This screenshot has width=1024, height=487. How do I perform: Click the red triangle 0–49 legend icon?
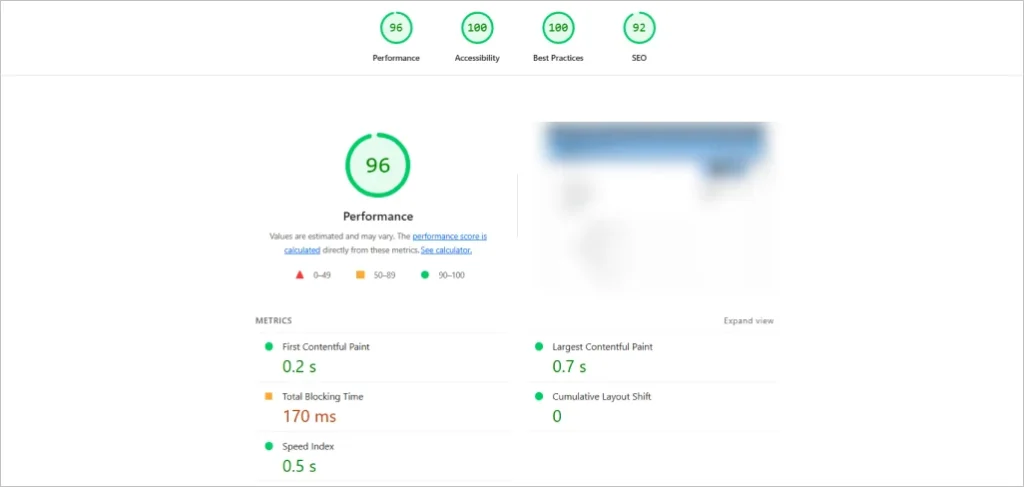pos(300,275)
